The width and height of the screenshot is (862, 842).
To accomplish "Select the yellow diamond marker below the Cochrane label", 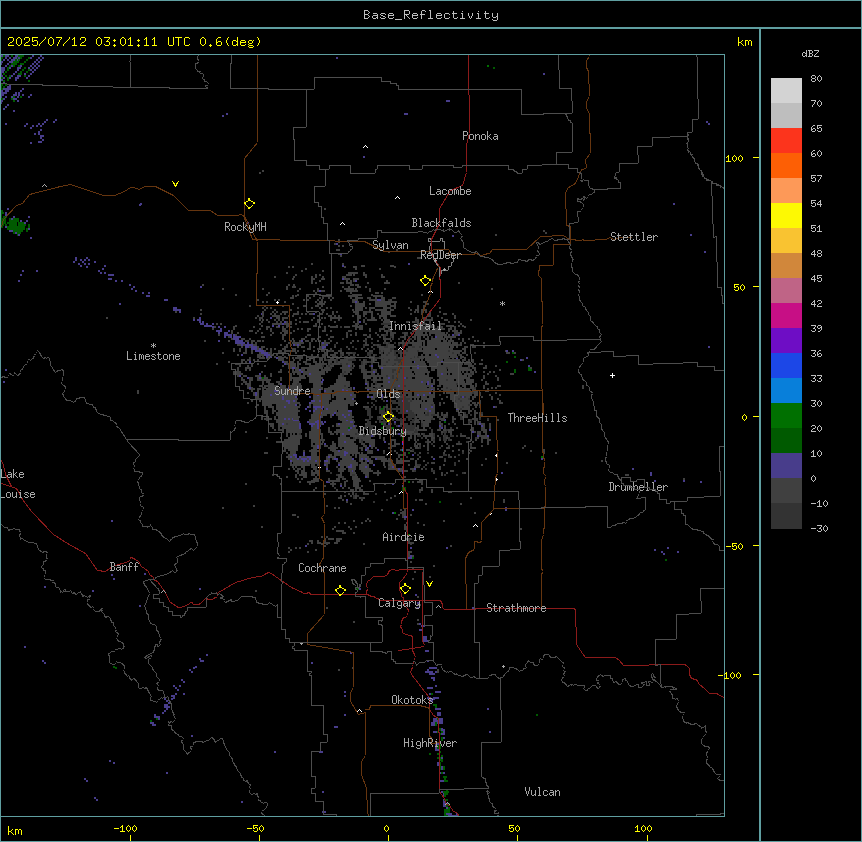I will tap(340, 590).
